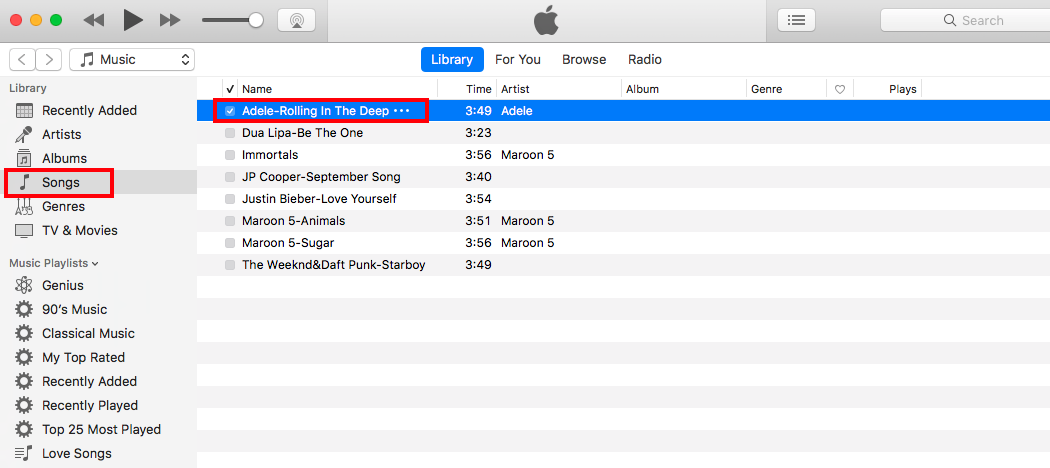Image resolution: width=1050 pixels, height=468 pixels.
Task: Click the Play button
Action: pos(133,20)
